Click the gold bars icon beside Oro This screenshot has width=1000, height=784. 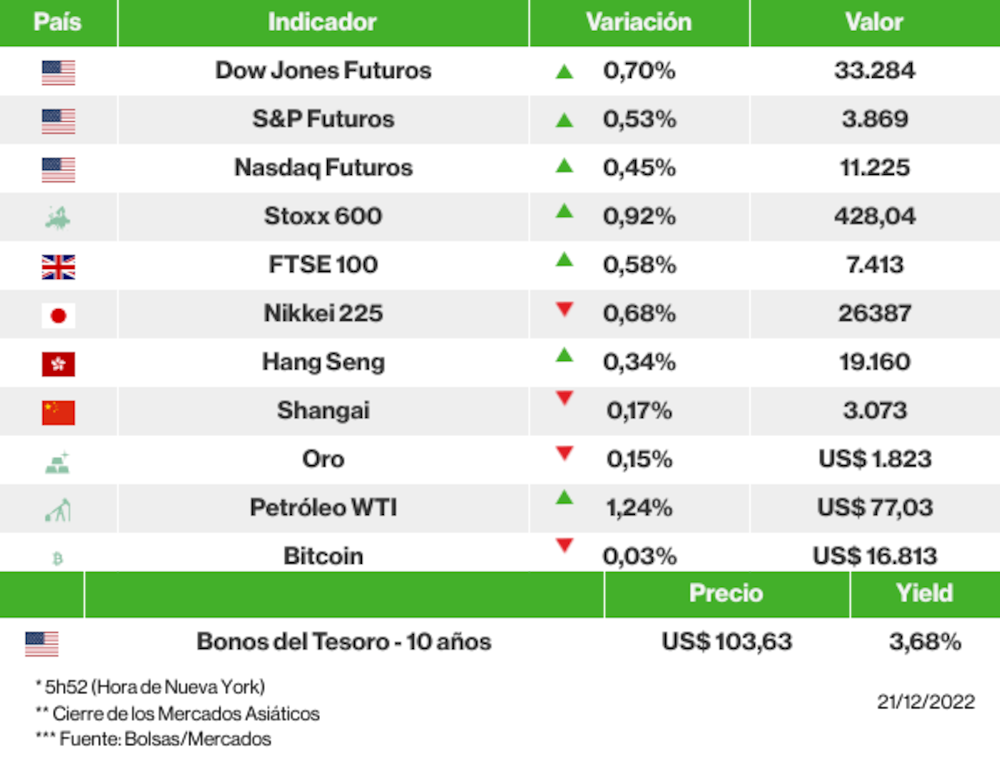(x=58, y=462)
